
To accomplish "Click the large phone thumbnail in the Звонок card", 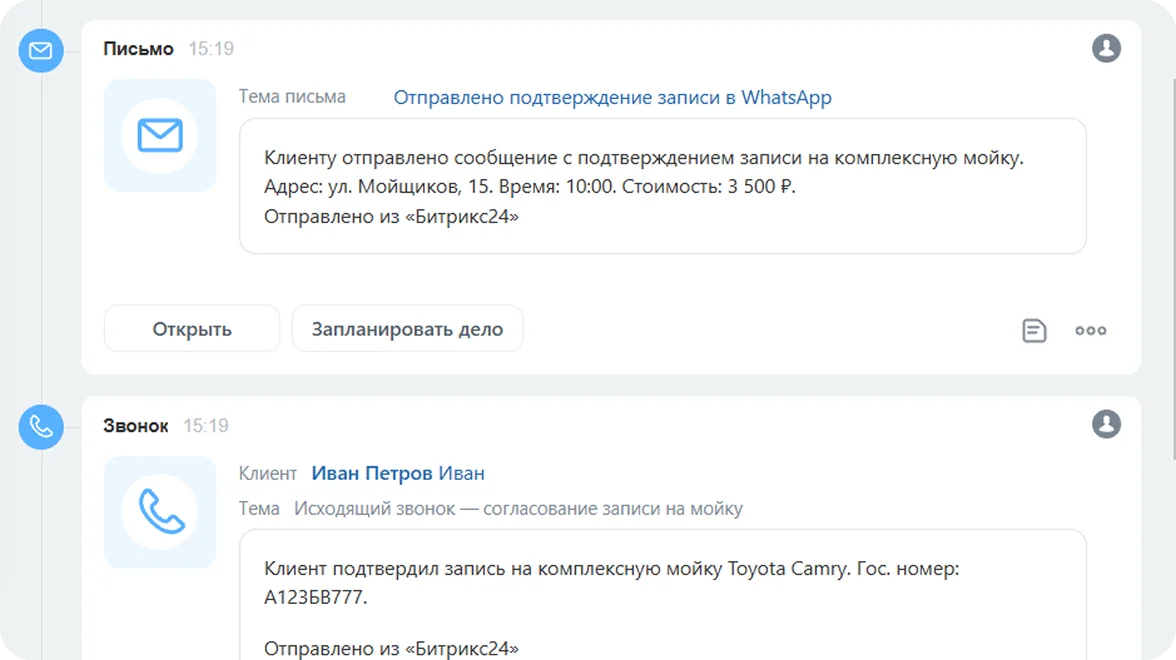I will click(x=160, y=512).
